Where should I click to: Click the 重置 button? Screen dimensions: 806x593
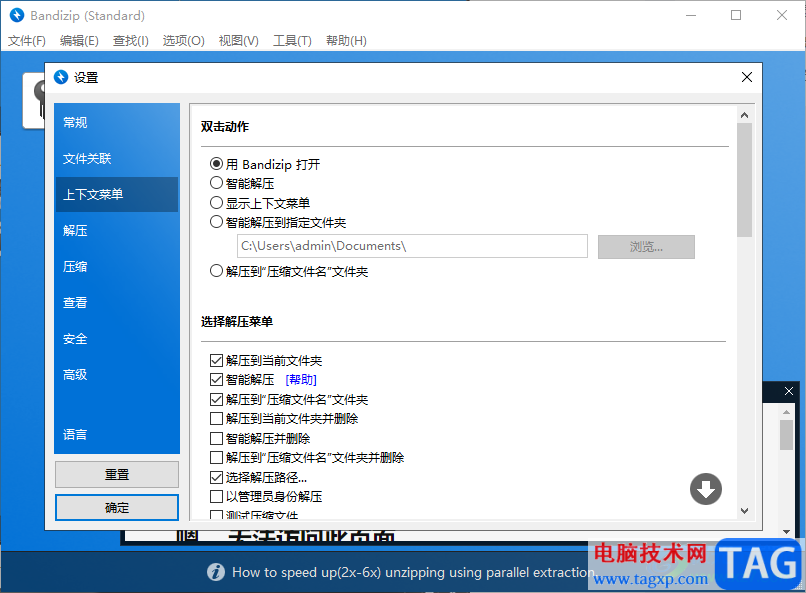pos(117,474)
